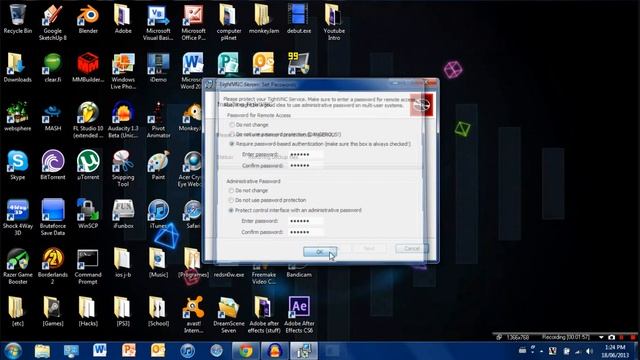Image resolution: width=640 pixels, height=360 pixels.
Task: Open the Windows Start menu orb
Action: 13,351
